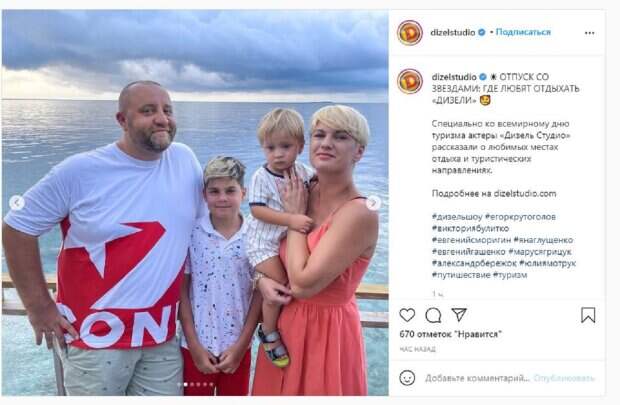The image size is (620, 405).
Task: View the 670 likes count
Action: (x=450, y=334)
